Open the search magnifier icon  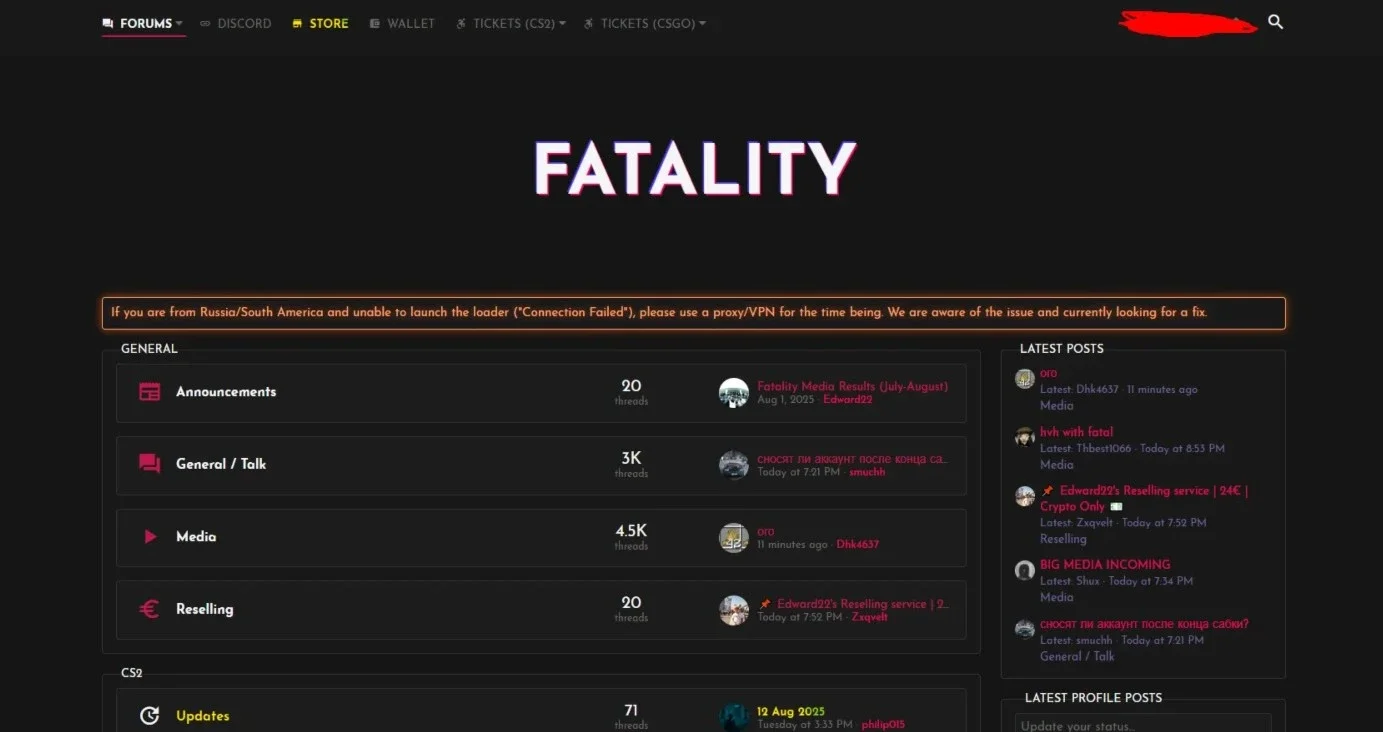click(1275, 22)
